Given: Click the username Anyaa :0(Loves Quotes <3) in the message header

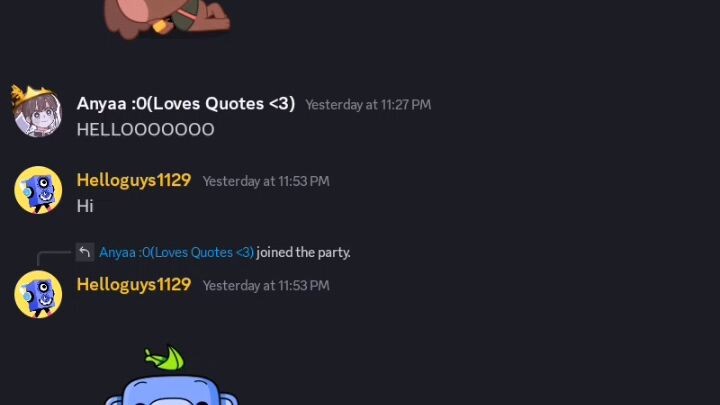Looking at the screenshot, I should [186, 104].
